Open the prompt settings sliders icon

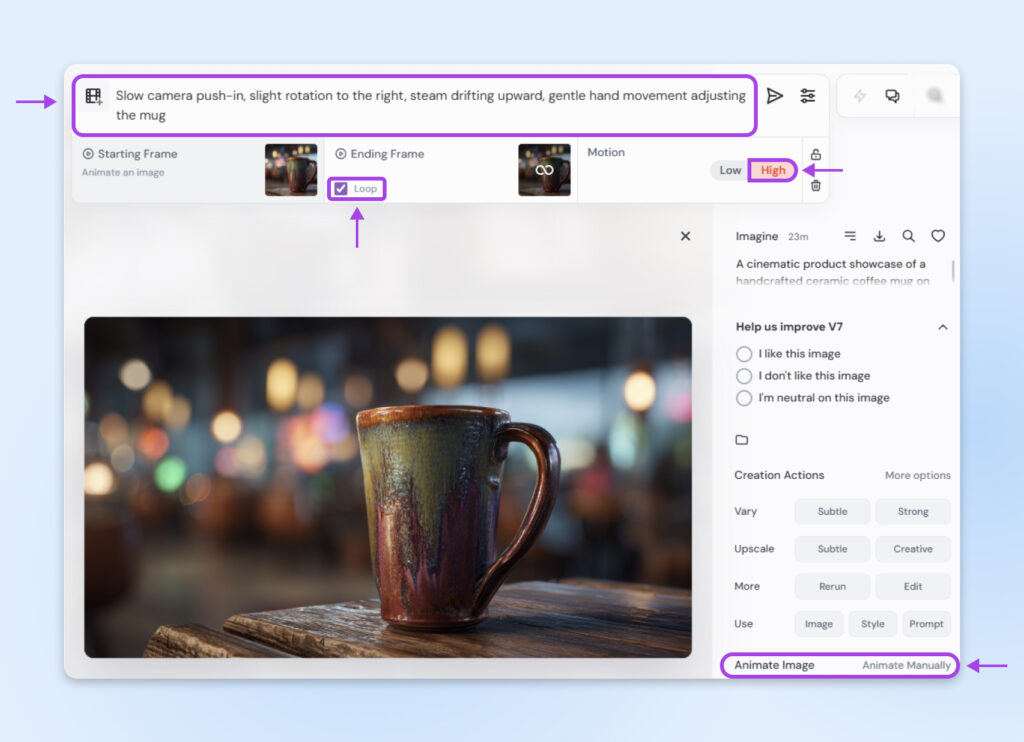tap(807, 96)
